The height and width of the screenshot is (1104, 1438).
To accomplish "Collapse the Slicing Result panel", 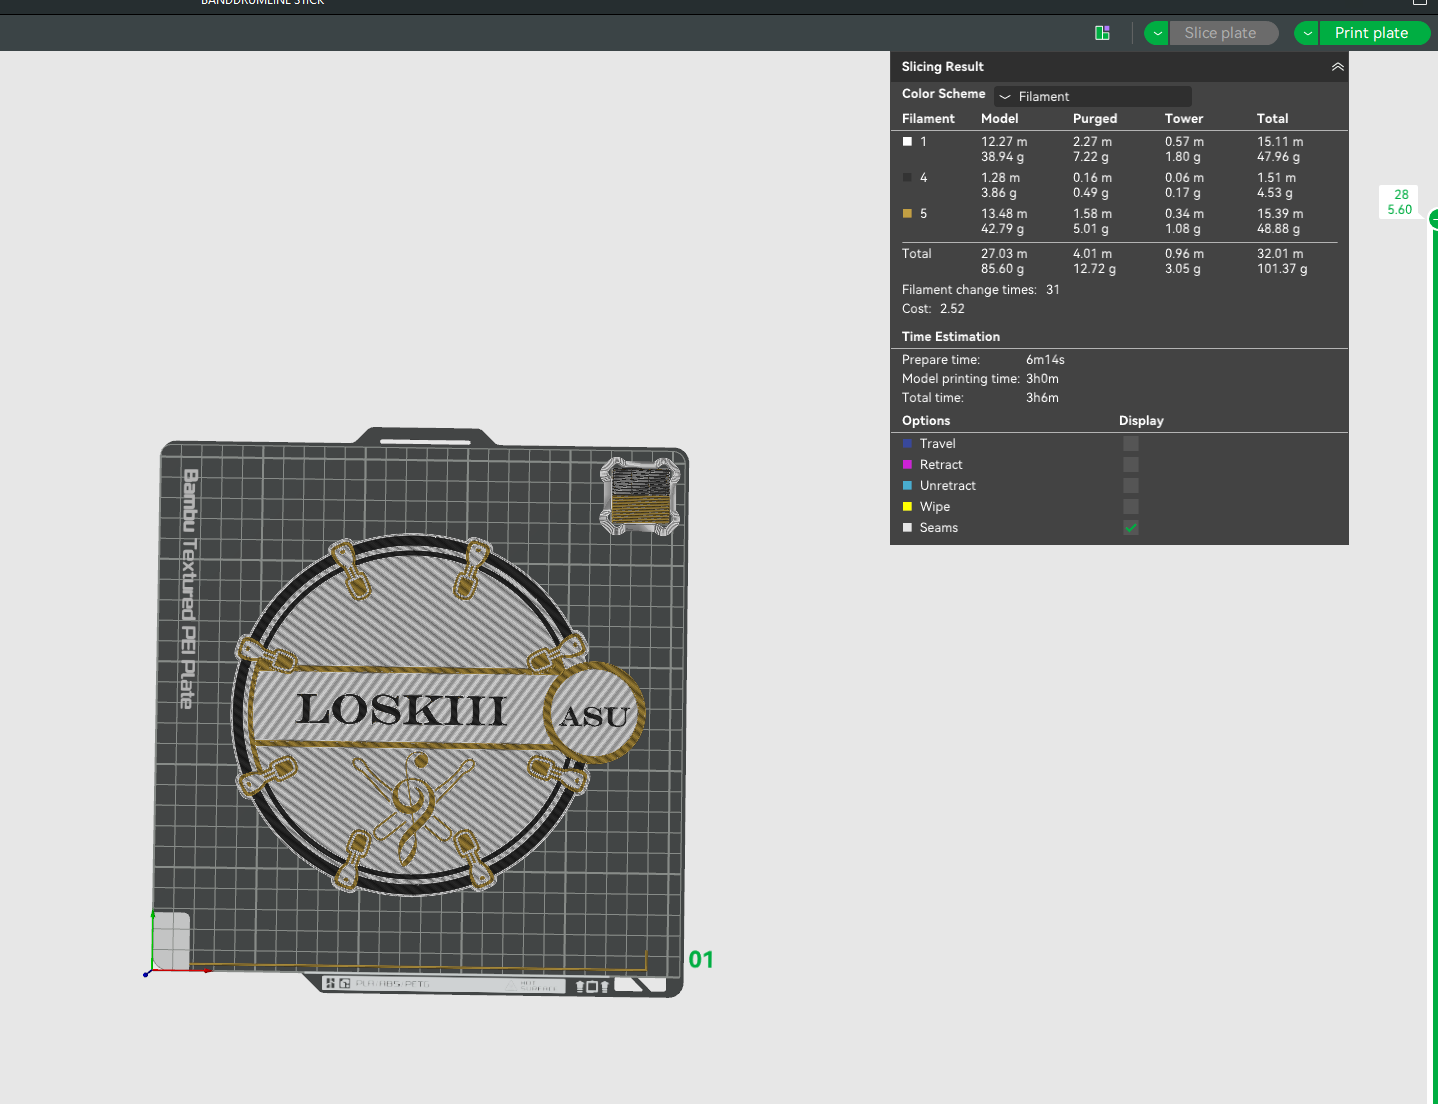I will (1337, 67).
